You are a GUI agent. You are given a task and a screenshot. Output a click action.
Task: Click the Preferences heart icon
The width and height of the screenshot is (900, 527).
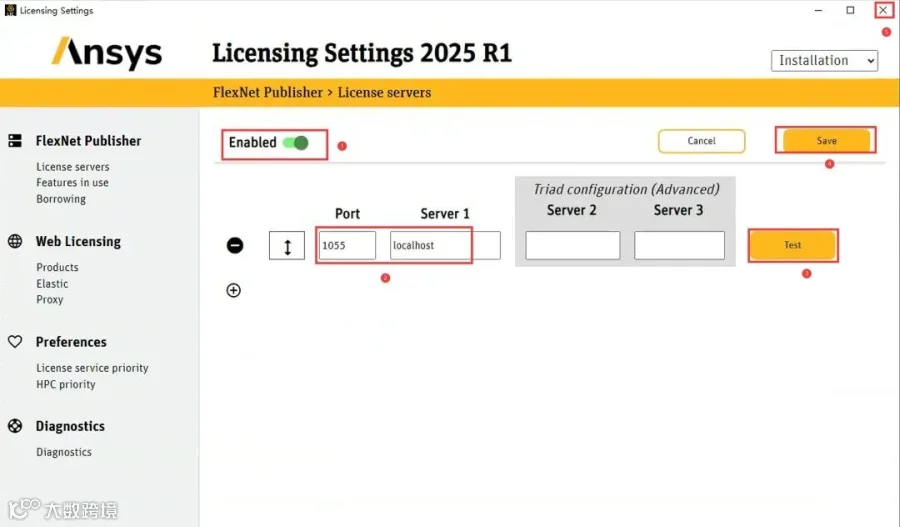(15, 342)
